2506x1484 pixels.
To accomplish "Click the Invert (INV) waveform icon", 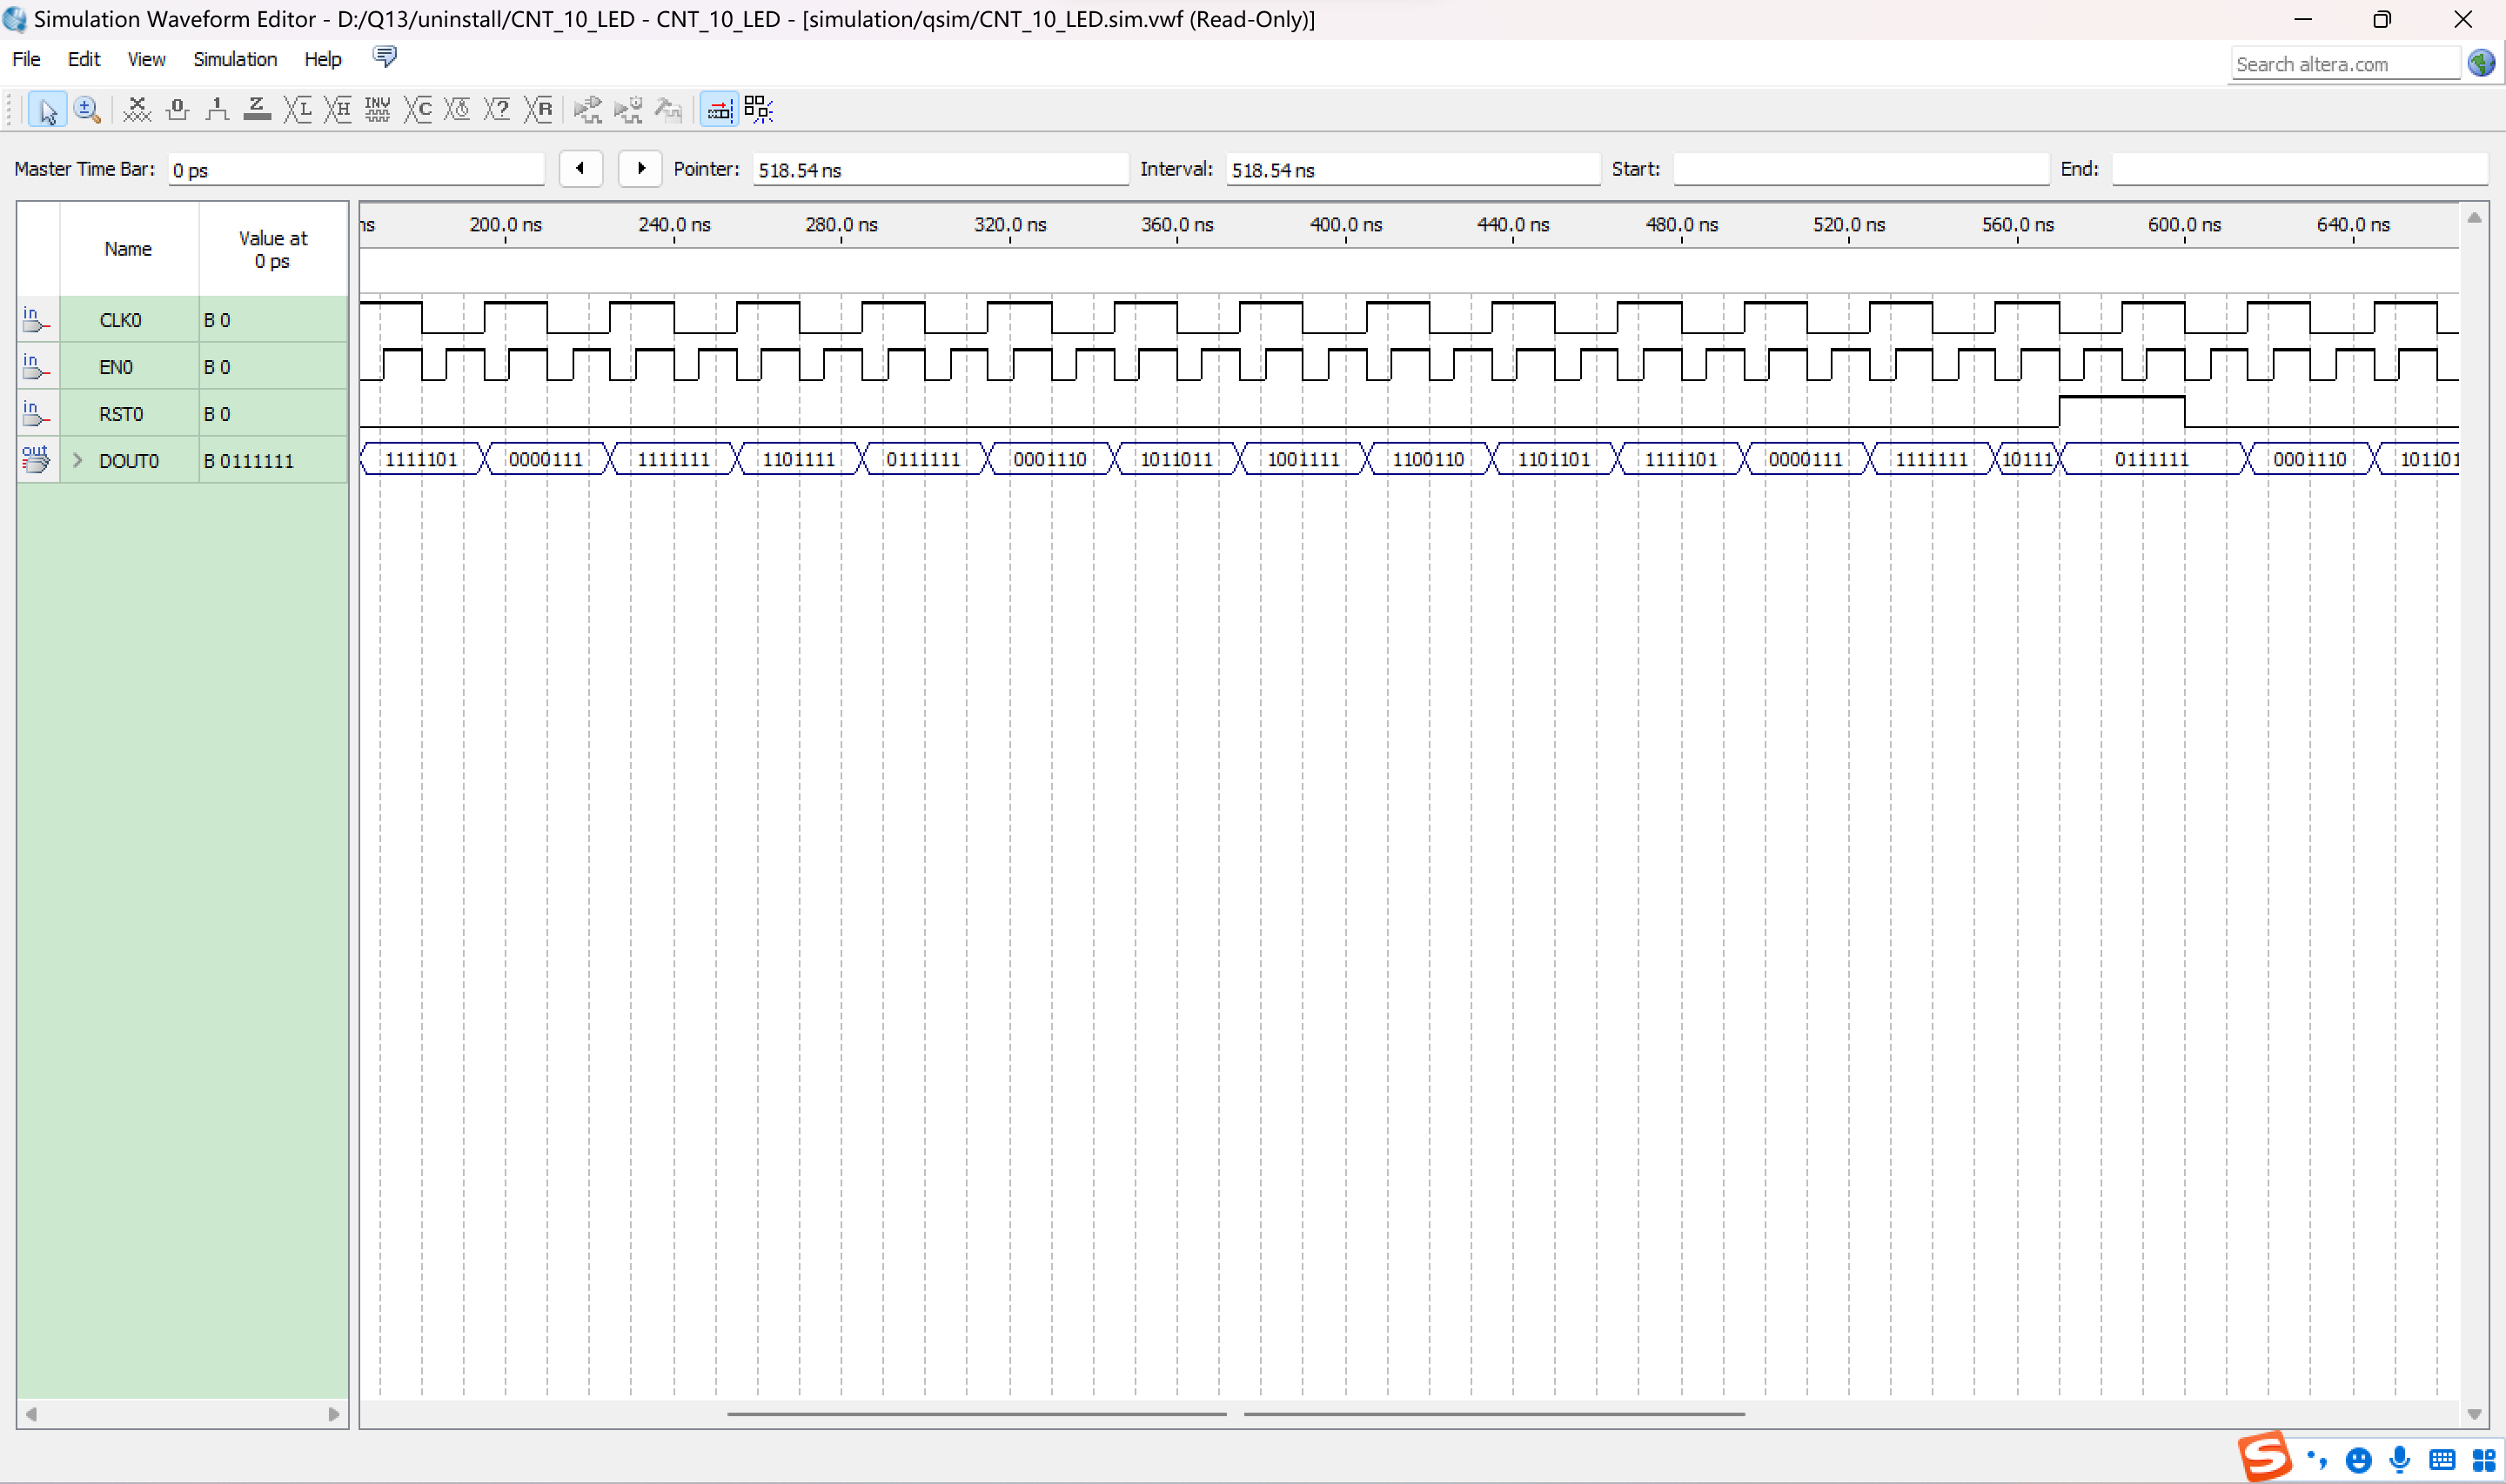I will [x=377, y=110].
